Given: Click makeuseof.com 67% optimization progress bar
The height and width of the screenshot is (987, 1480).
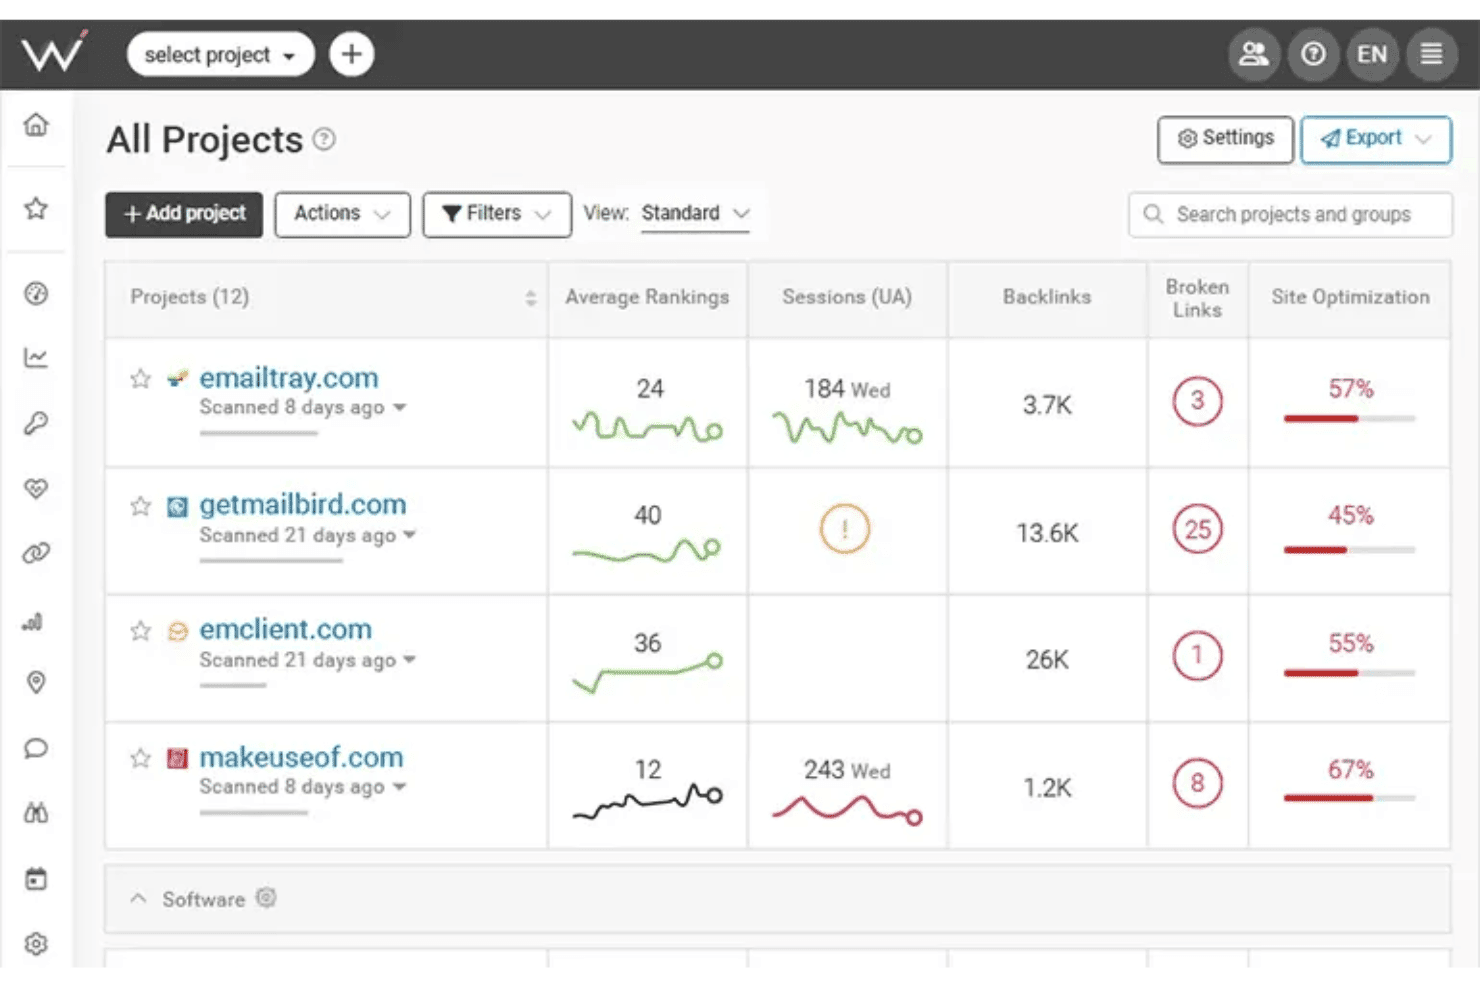Looking at the screenshot, I should pos(1349,798).
